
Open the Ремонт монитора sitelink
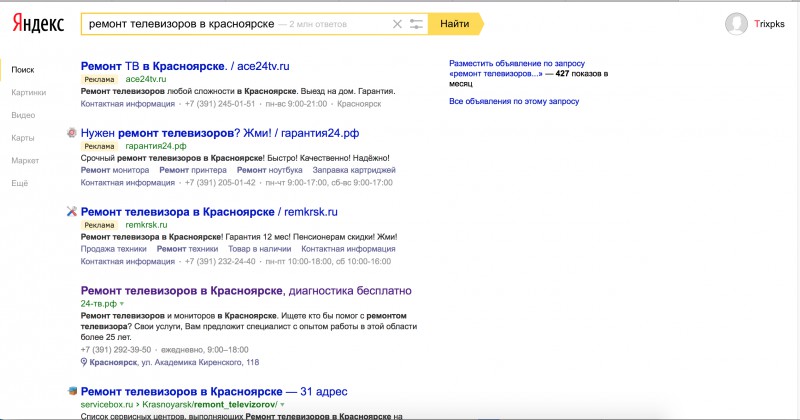pos(115,170)
